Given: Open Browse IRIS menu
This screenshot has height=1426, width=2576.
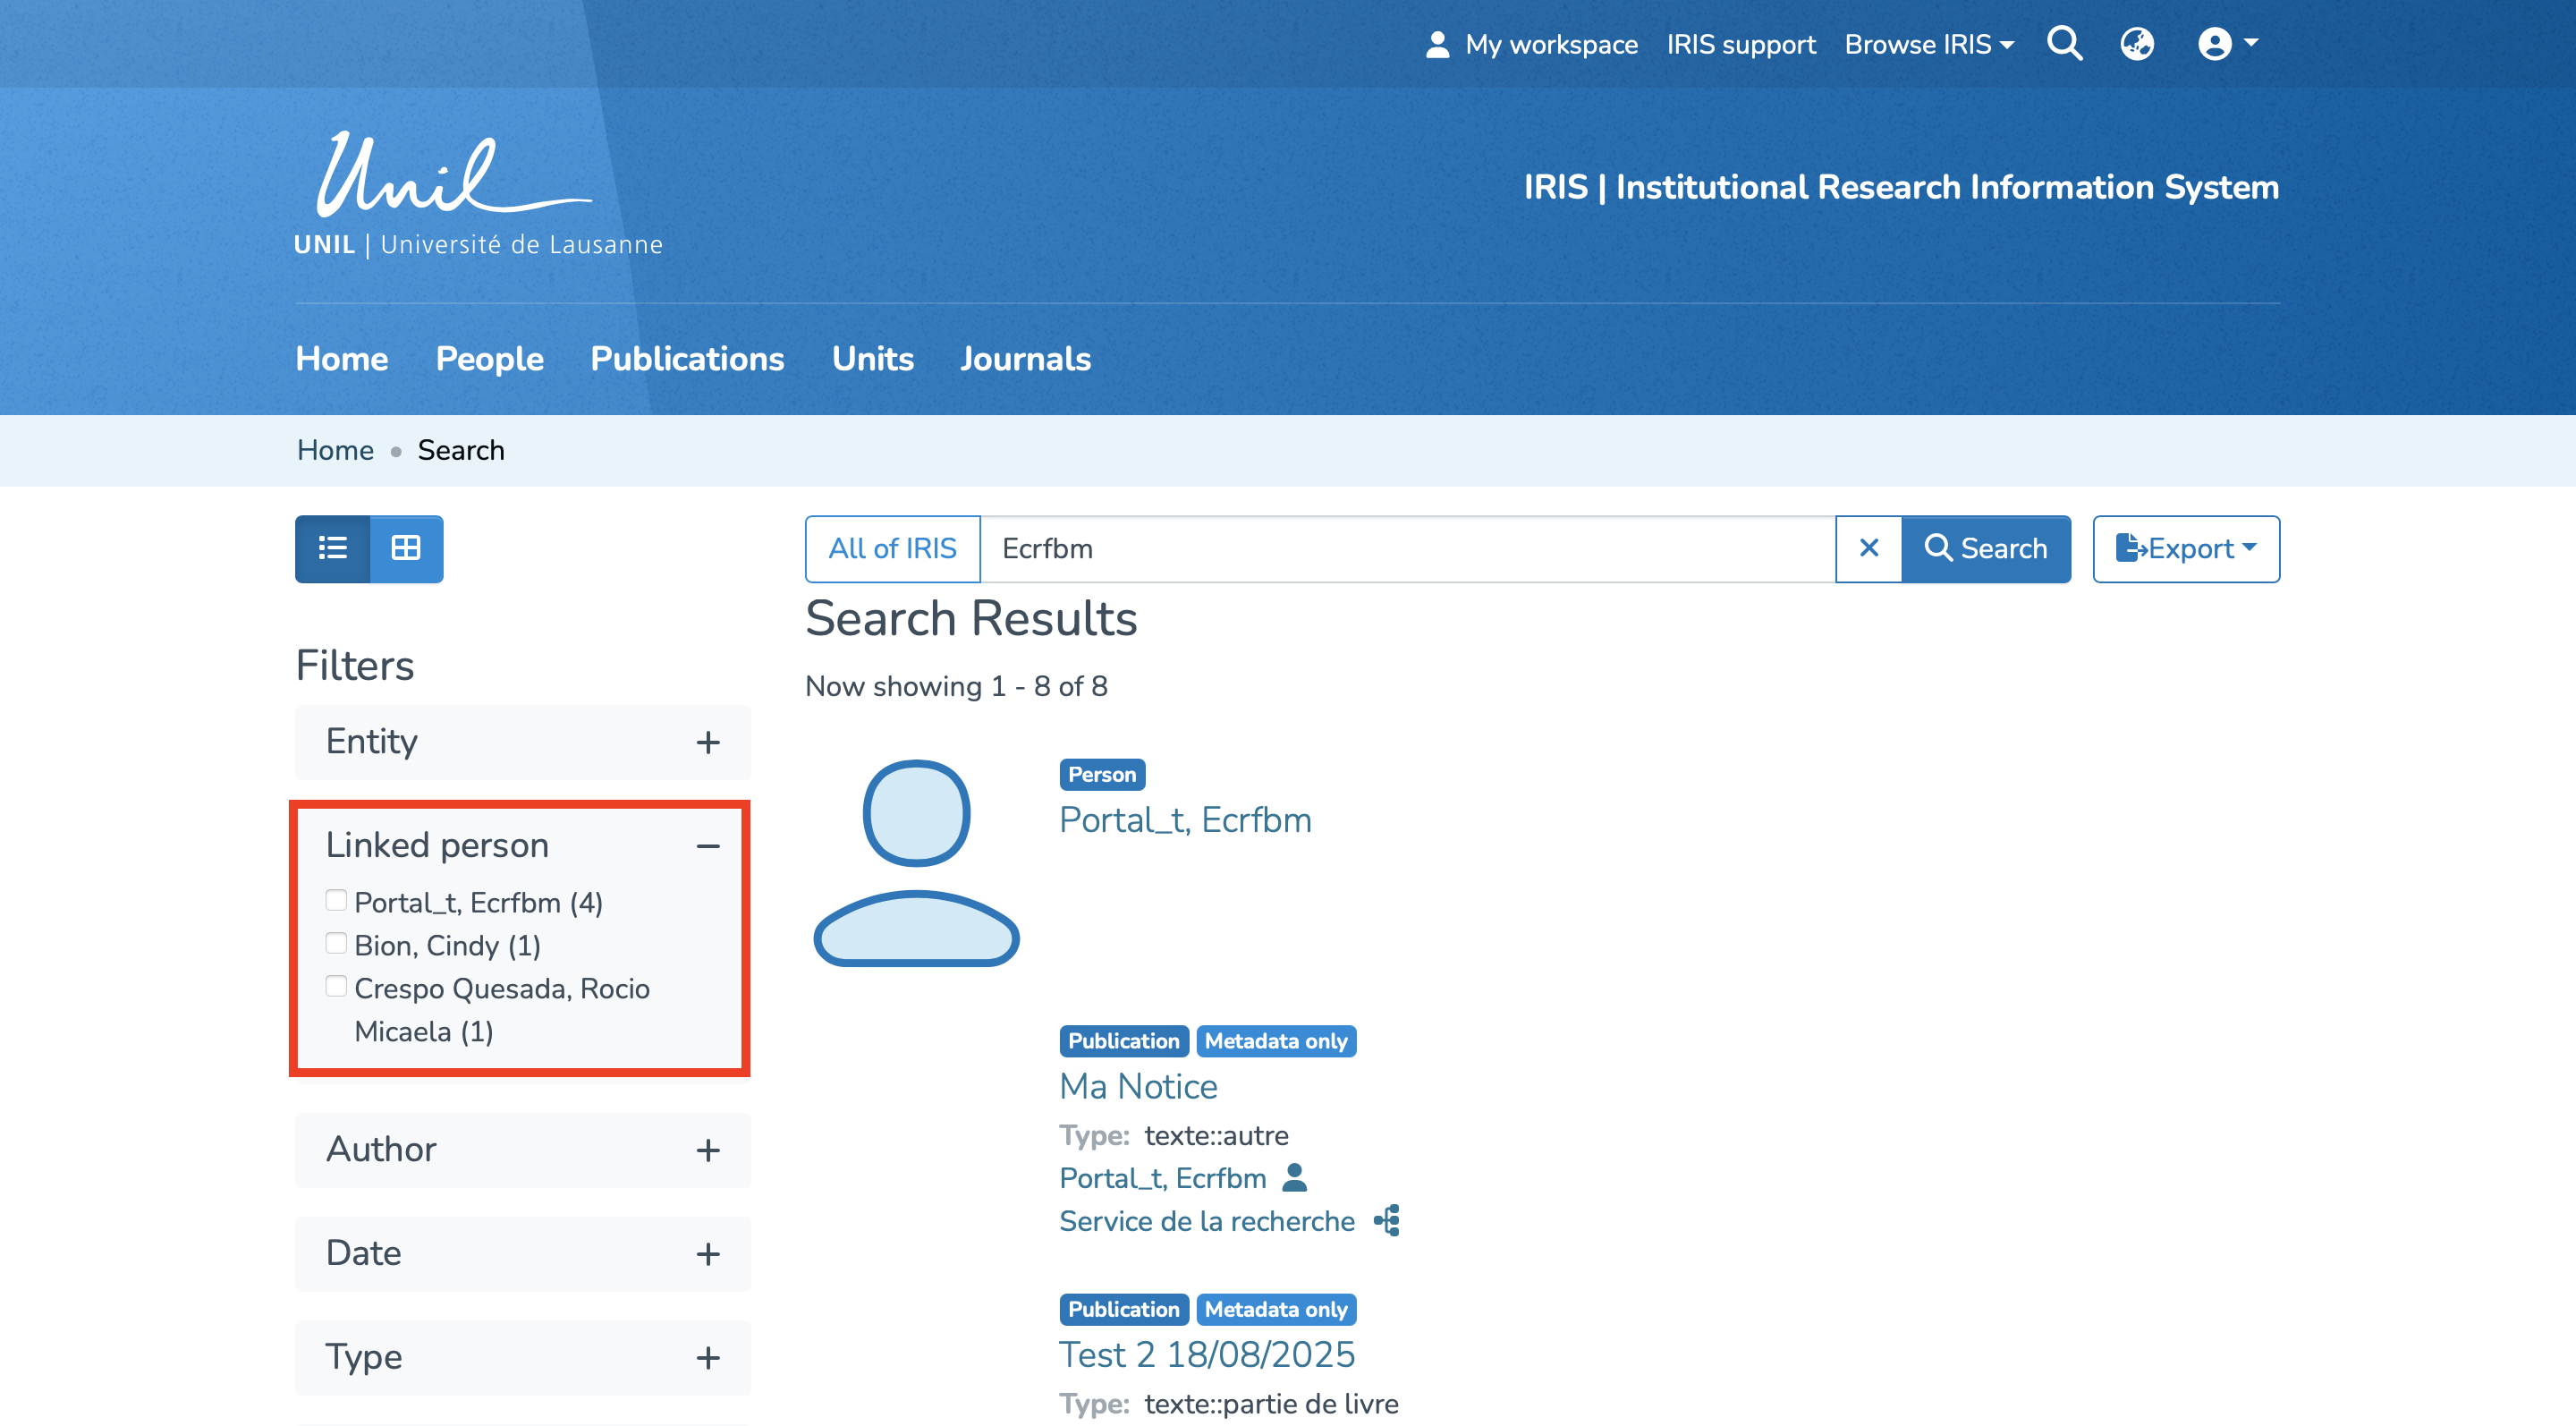Looking at the screenshot, I should pos(1928,44).
